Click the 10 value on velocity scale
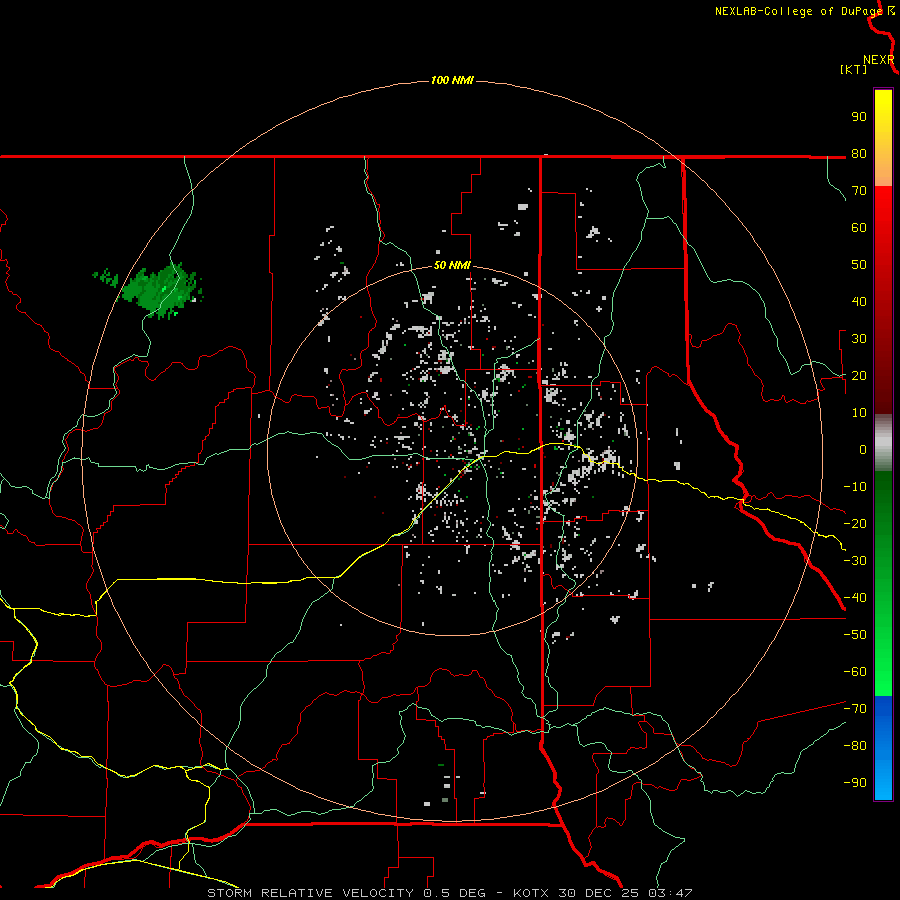The height and width of the screenshot is (900, 900). [859, 413]
